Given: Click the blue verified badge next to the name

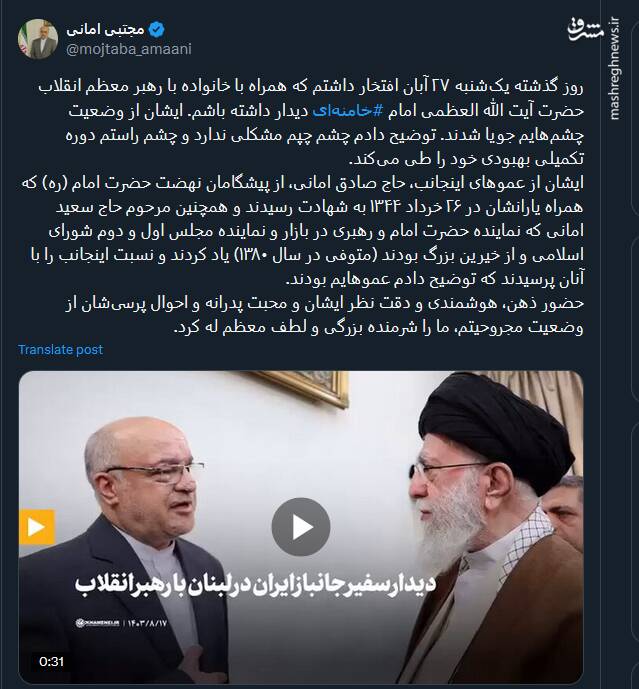Looking at the screenshot, I should coord(156,30).
